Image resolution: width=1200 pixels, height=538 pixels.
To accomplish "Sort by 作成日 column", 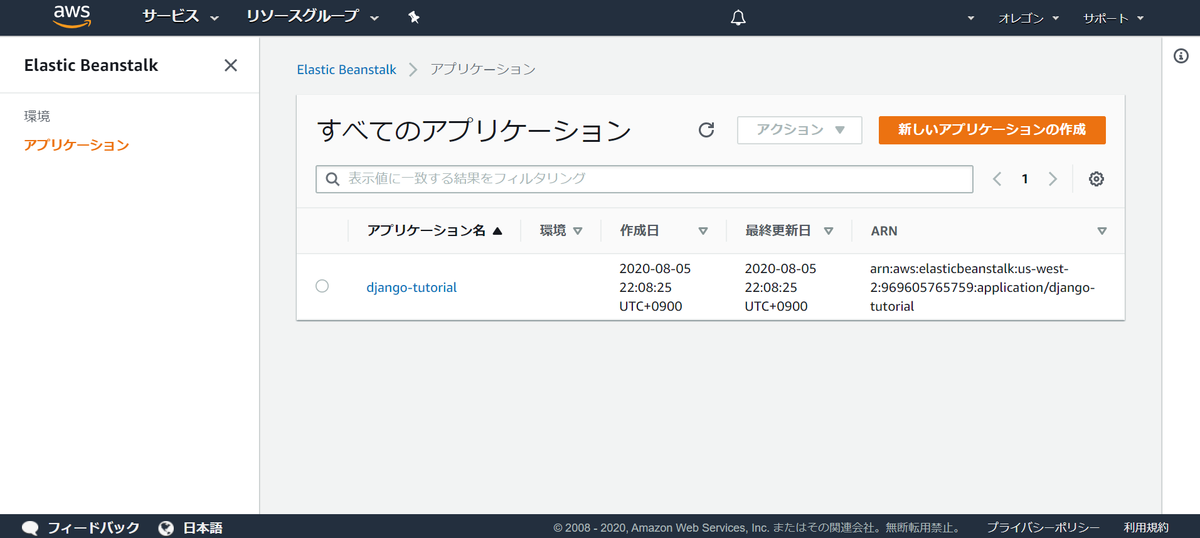I will coord(664,230).
